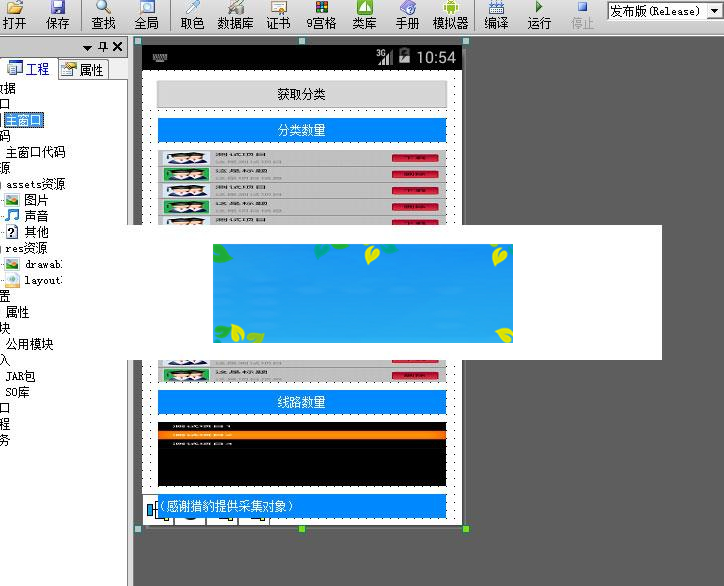Open the panel options dropdown arrow
This screenshot has width=724, height=586.
(87, 47)
